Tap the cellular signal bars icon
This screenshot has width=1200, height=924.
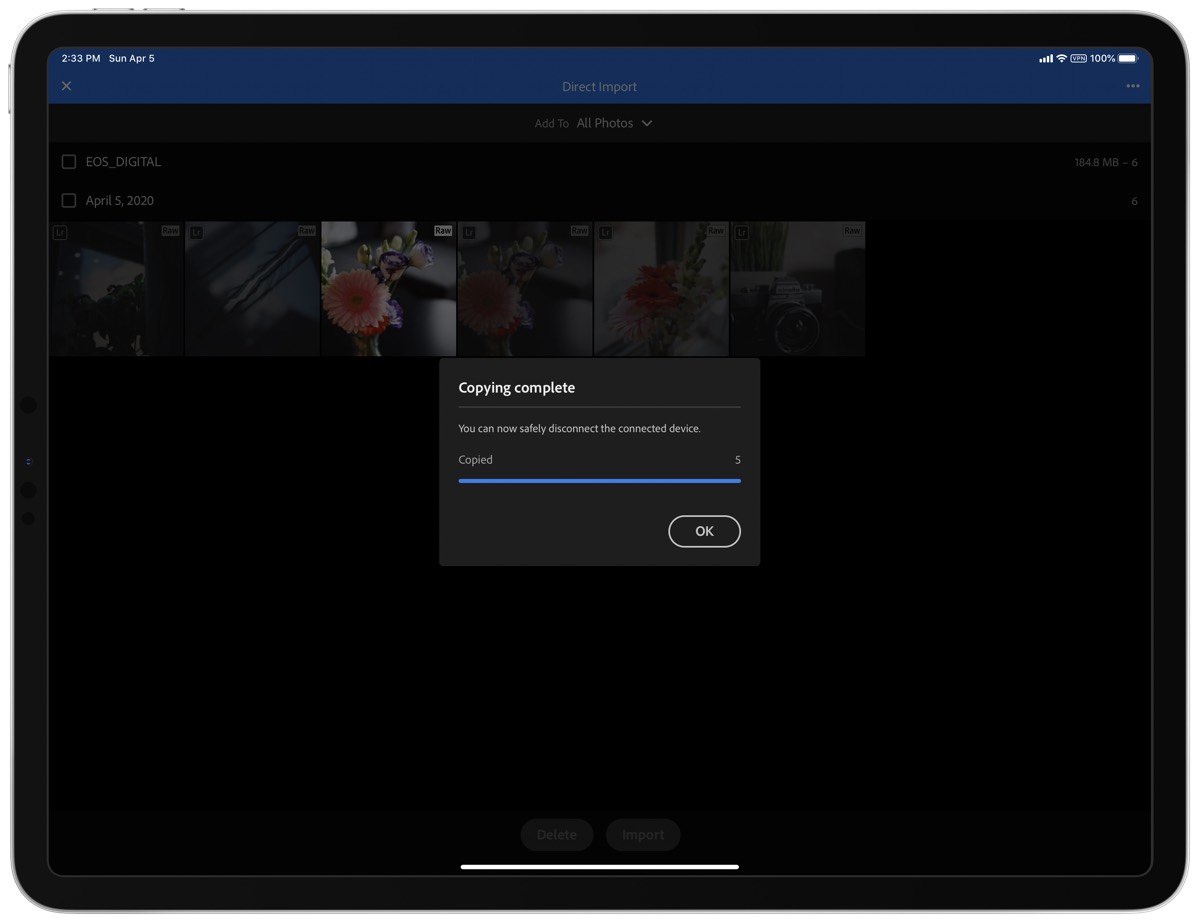(x=1045, y=59)
